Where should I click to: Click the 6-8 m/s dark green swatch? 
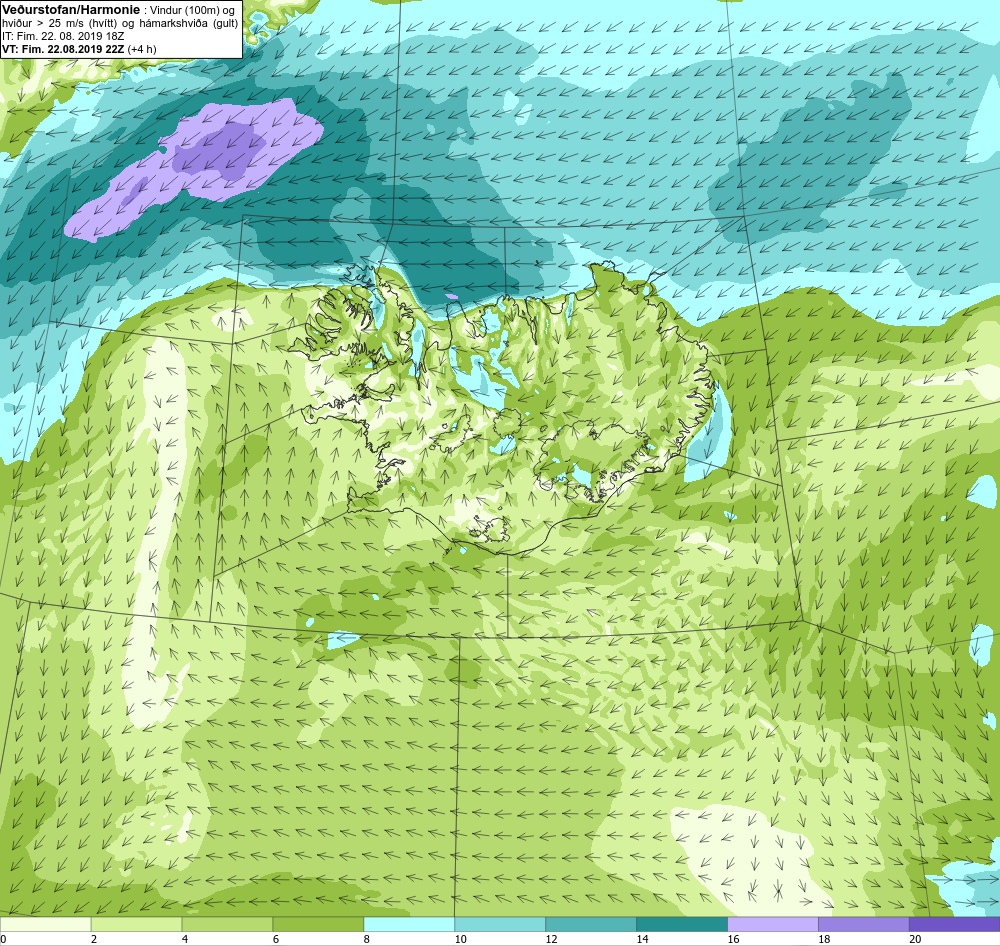[x=318, y=924]
